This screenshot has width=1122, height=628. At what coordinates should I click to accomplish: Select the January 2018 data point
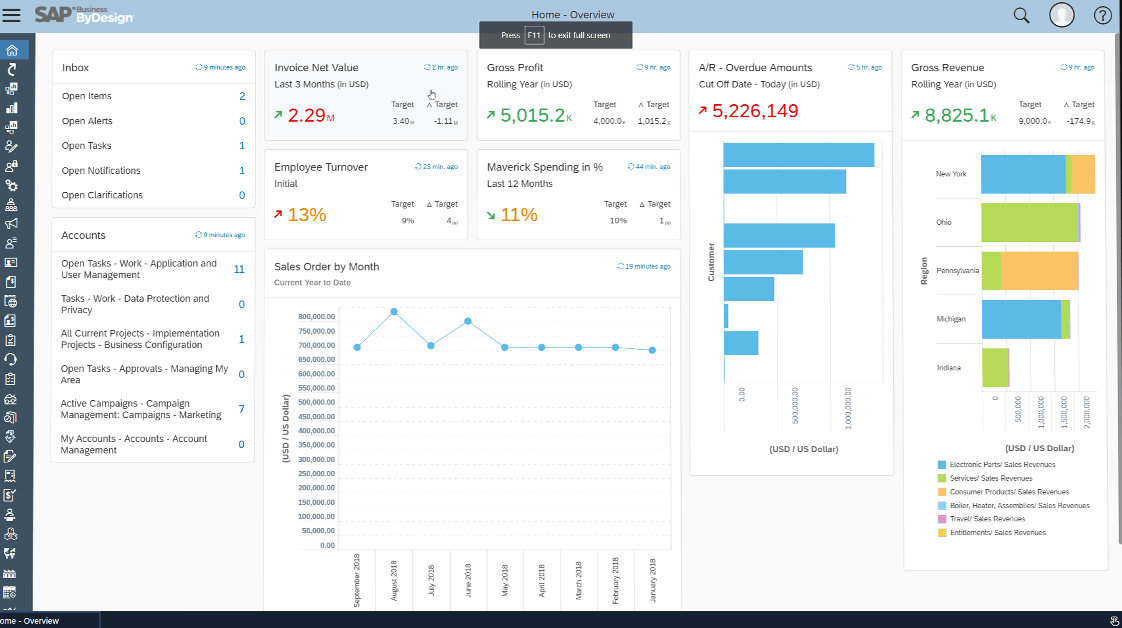(652, 350)
